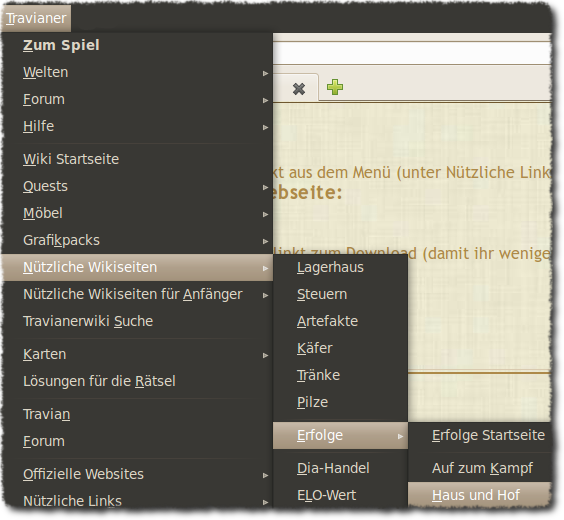Viewport: 564px width, 520px height.
Task: Open the Quests submenu
Action: coord(137,187)
